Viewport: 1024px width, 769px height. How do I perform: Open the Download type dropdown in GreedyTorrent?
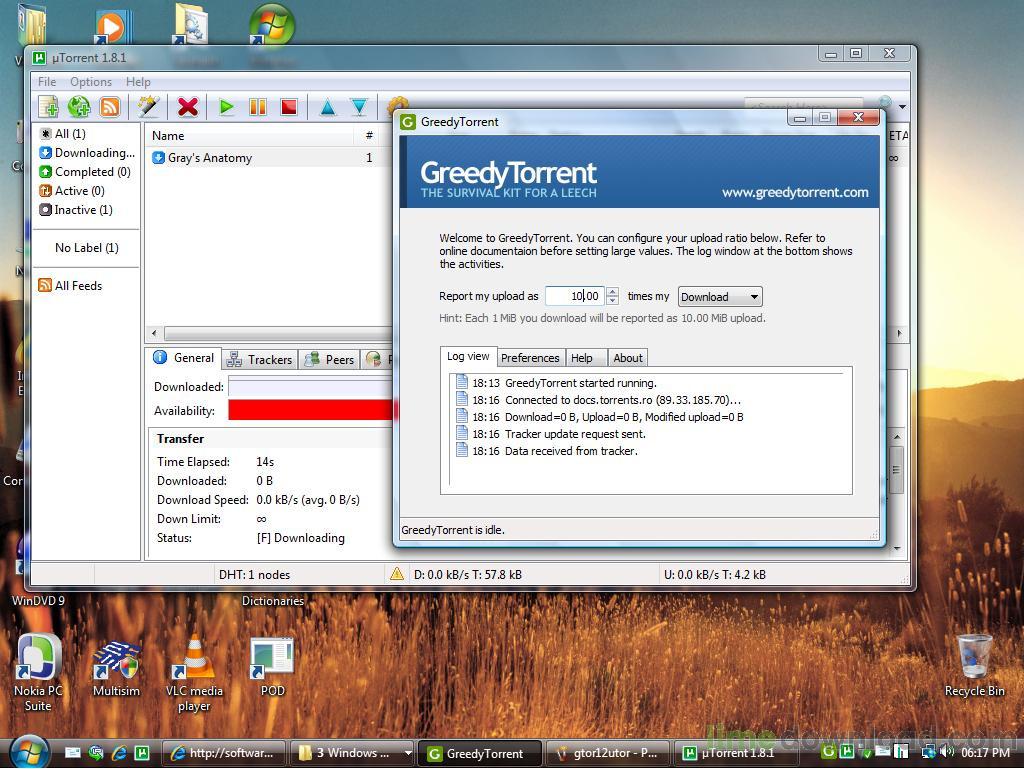[x=720, y=297]
